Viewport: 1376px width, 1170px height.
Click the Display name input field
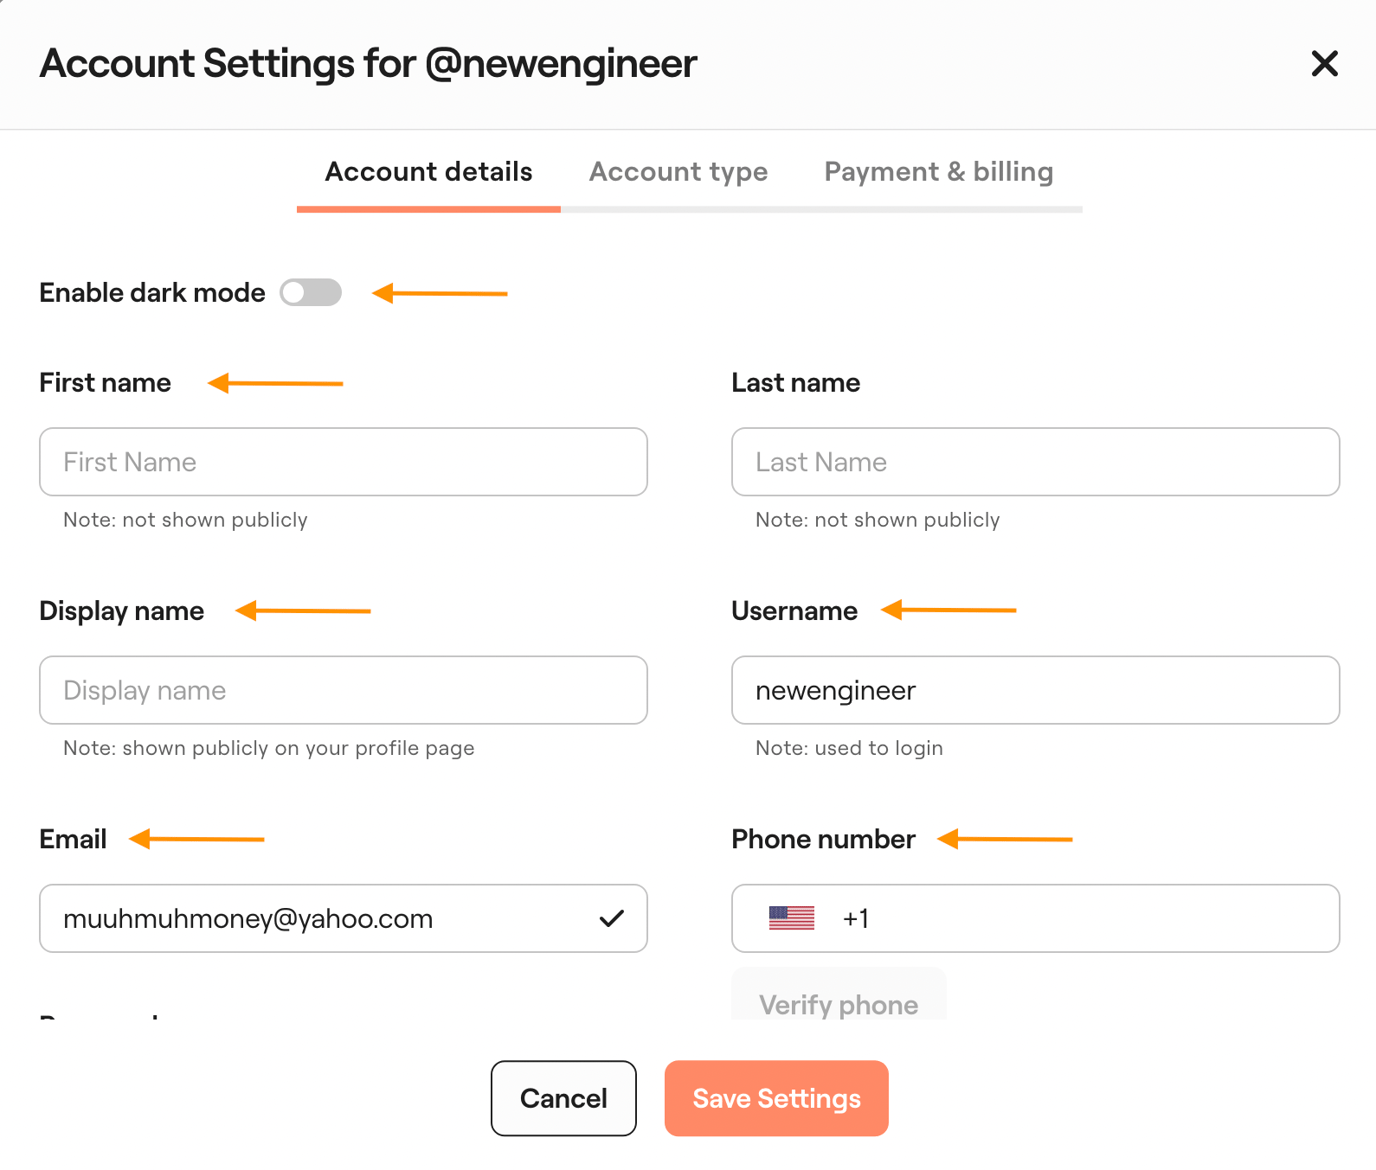click(343, 690)
